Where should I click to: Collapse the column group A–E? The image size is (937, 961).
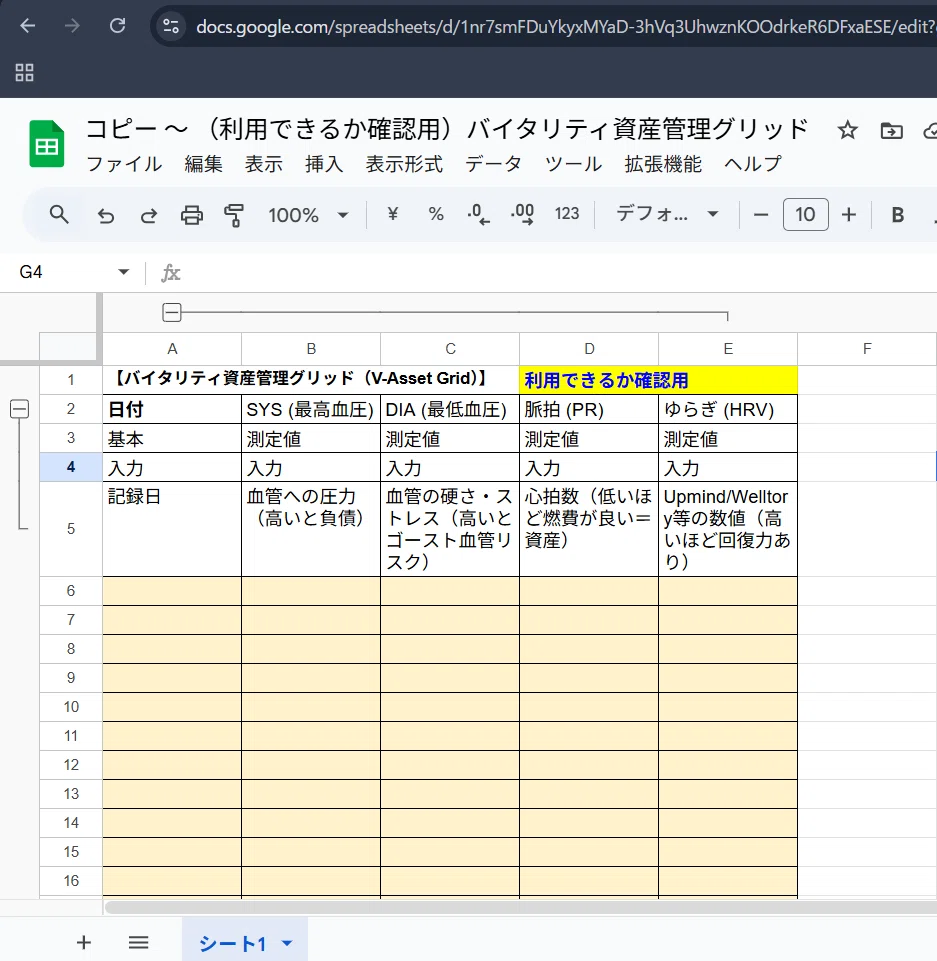click(172, 313)
